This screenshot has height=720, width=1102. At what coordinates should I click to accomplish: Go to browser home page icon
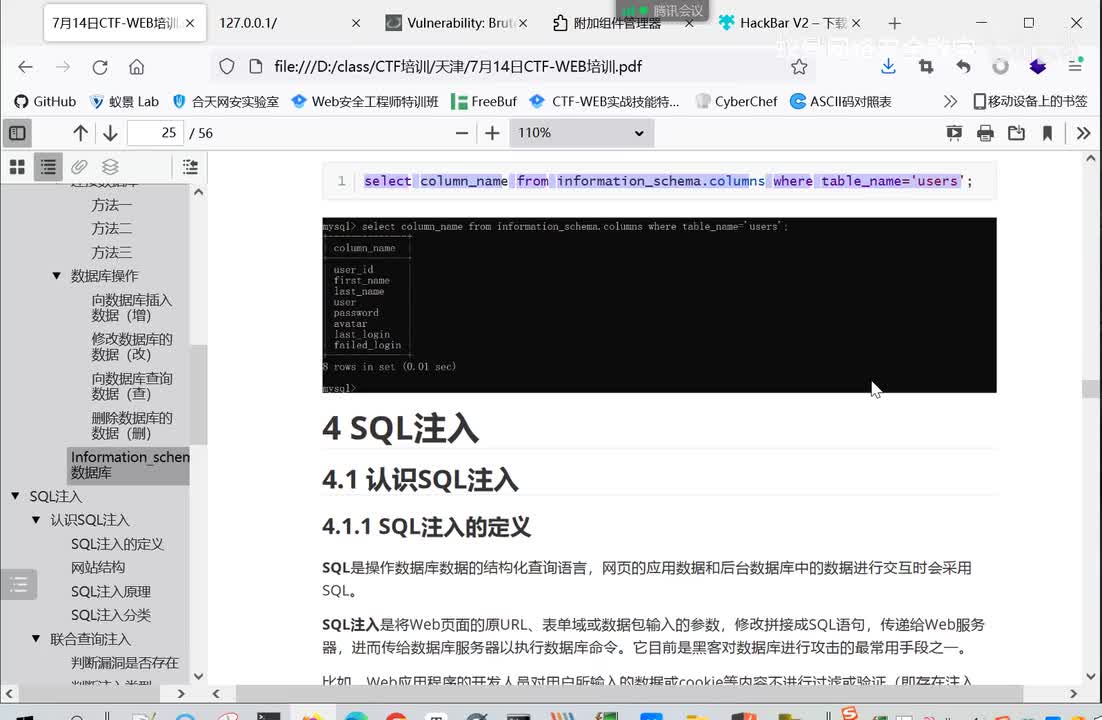136,67
